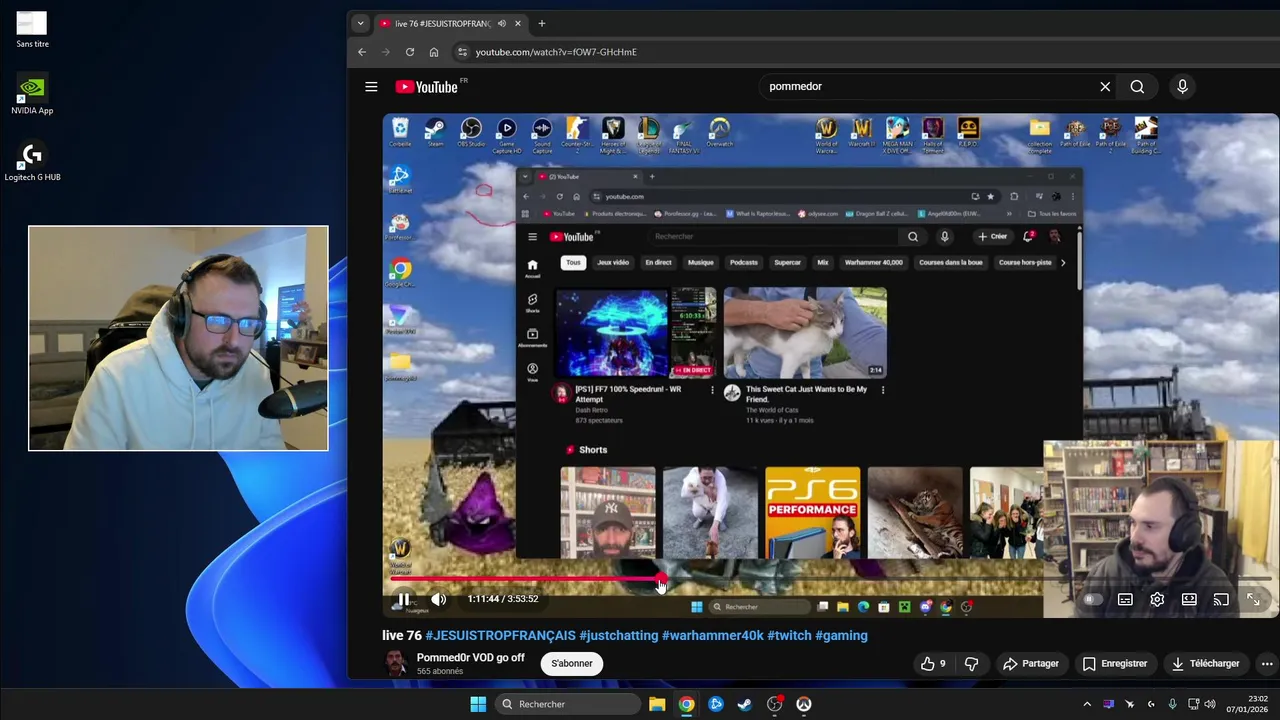Expand hidden system tray icons
Screen dimensions: 1280x720
pos(1087,704)
